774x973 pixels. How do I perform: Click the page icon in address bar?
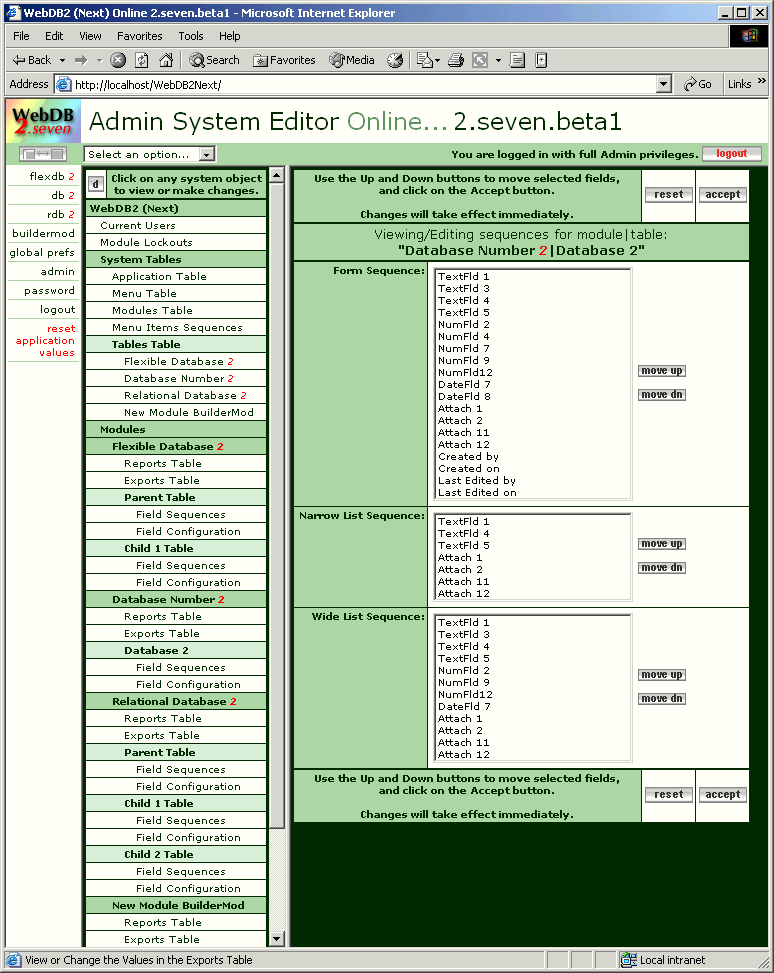pyautogui.click(x=64, y=84)
